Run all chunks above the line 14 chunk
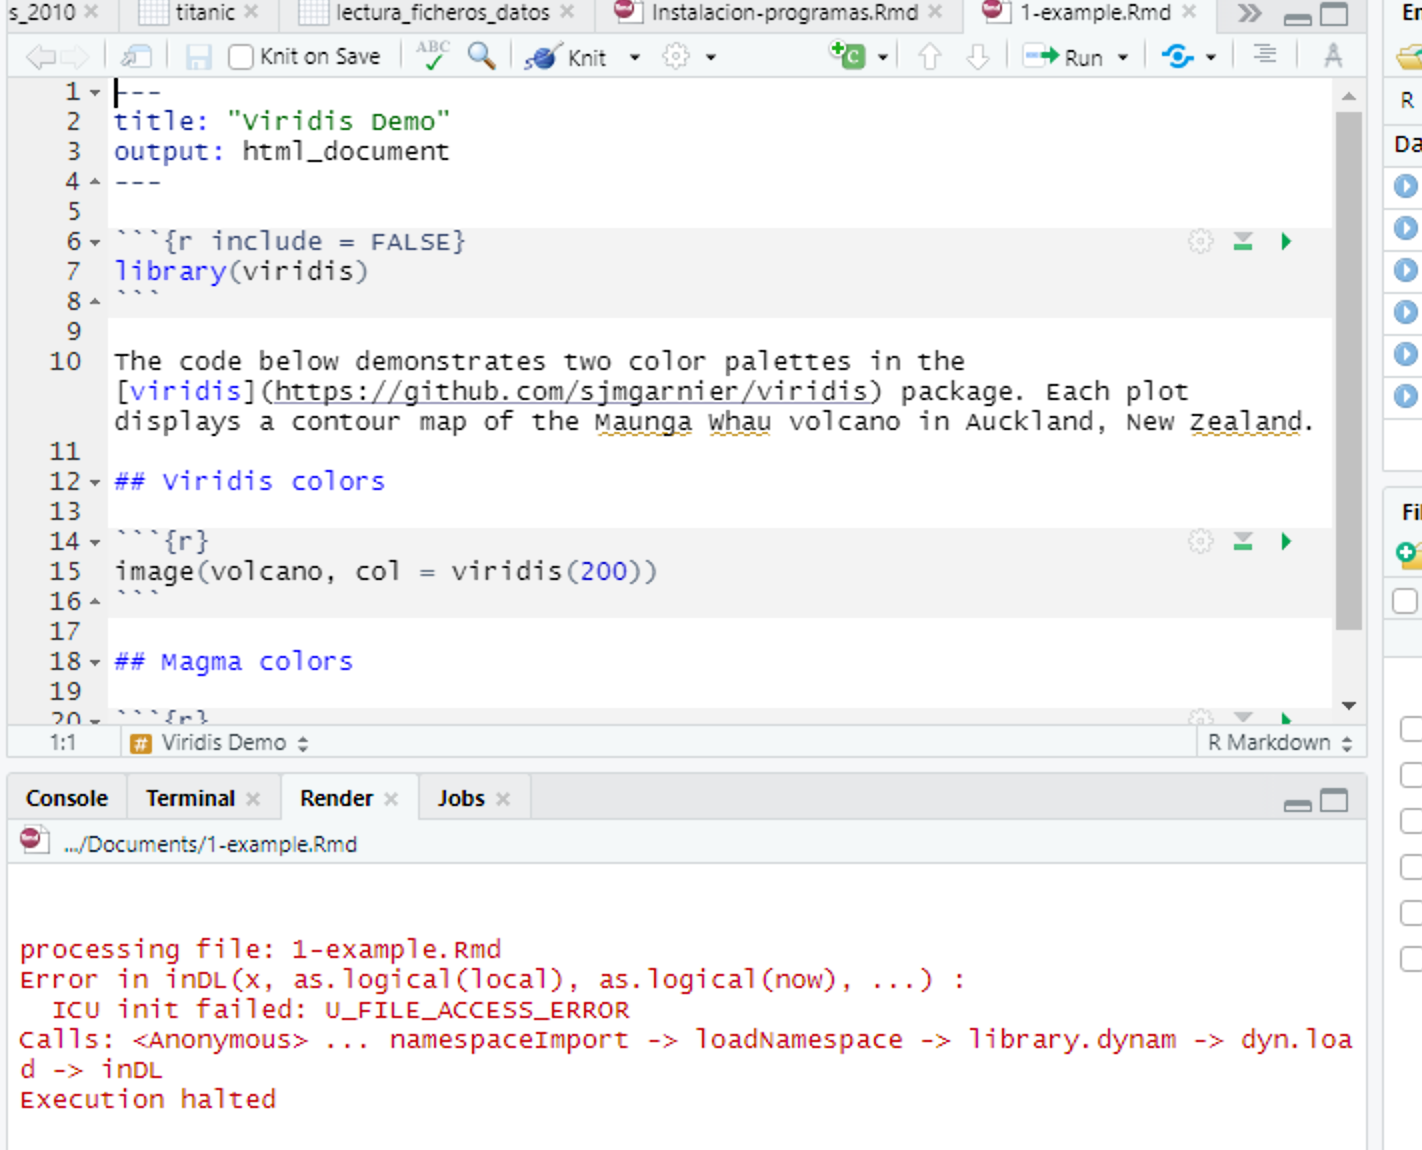The image size is (1422, 1150). [x=1242, y=541]
